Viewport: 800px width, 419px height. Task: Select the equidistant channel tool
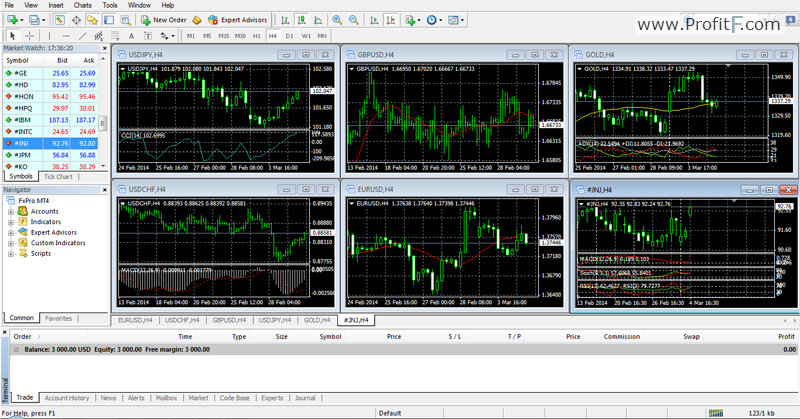(x=98, y=36)
